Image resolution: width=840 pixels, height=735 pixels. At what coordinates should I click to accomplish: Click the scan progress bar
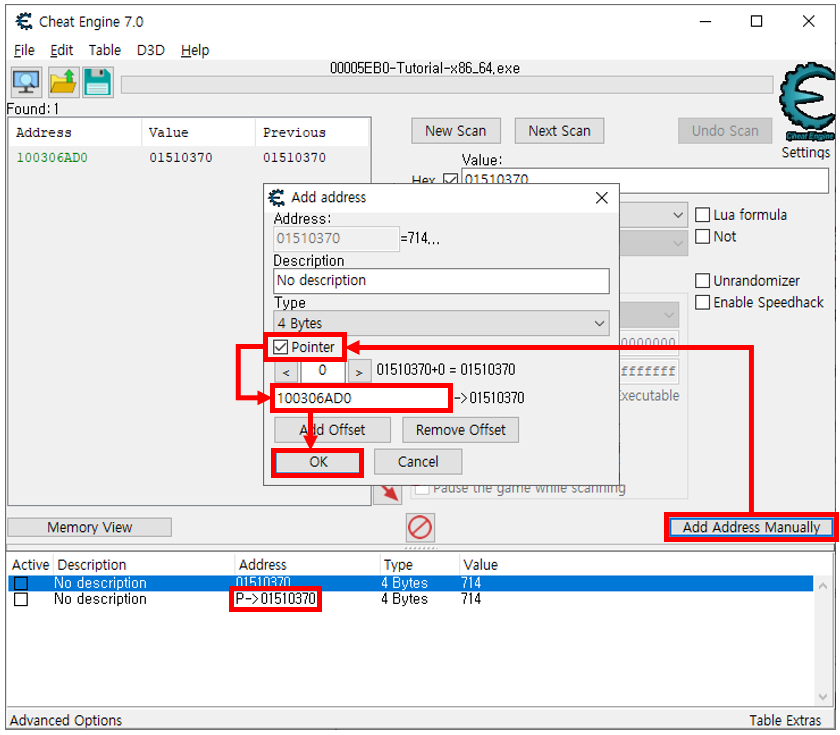(447, 85)
